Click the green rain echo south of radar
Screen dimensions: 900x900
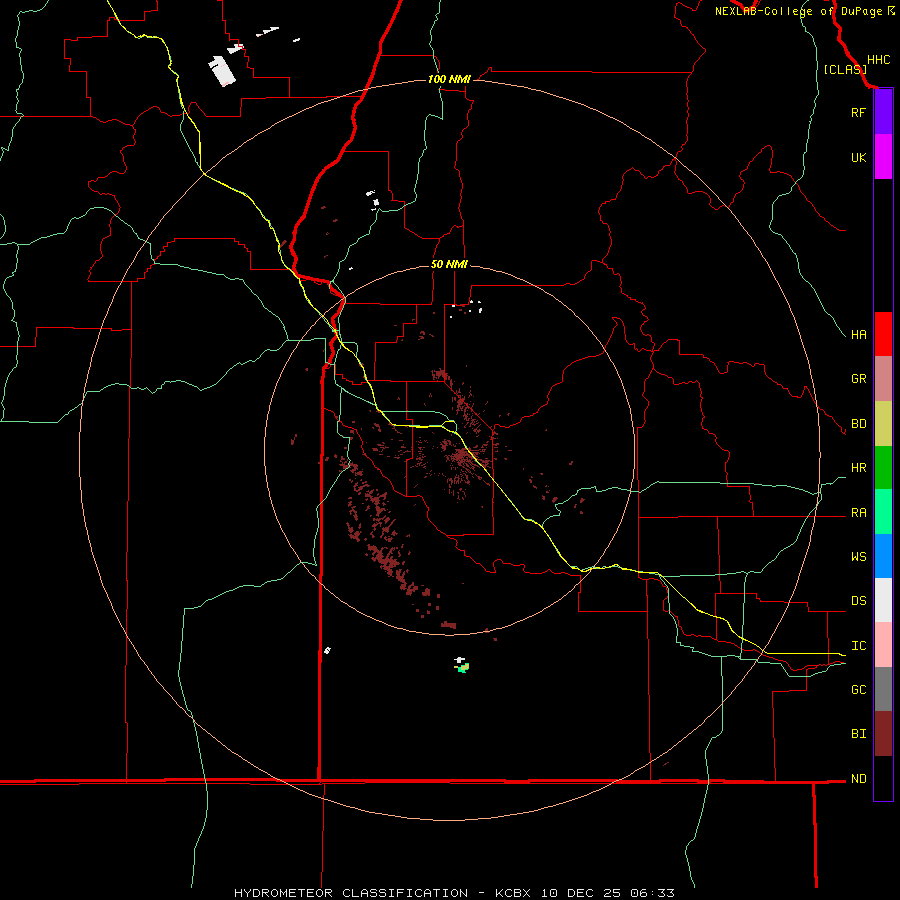click(x=463, y=668)
